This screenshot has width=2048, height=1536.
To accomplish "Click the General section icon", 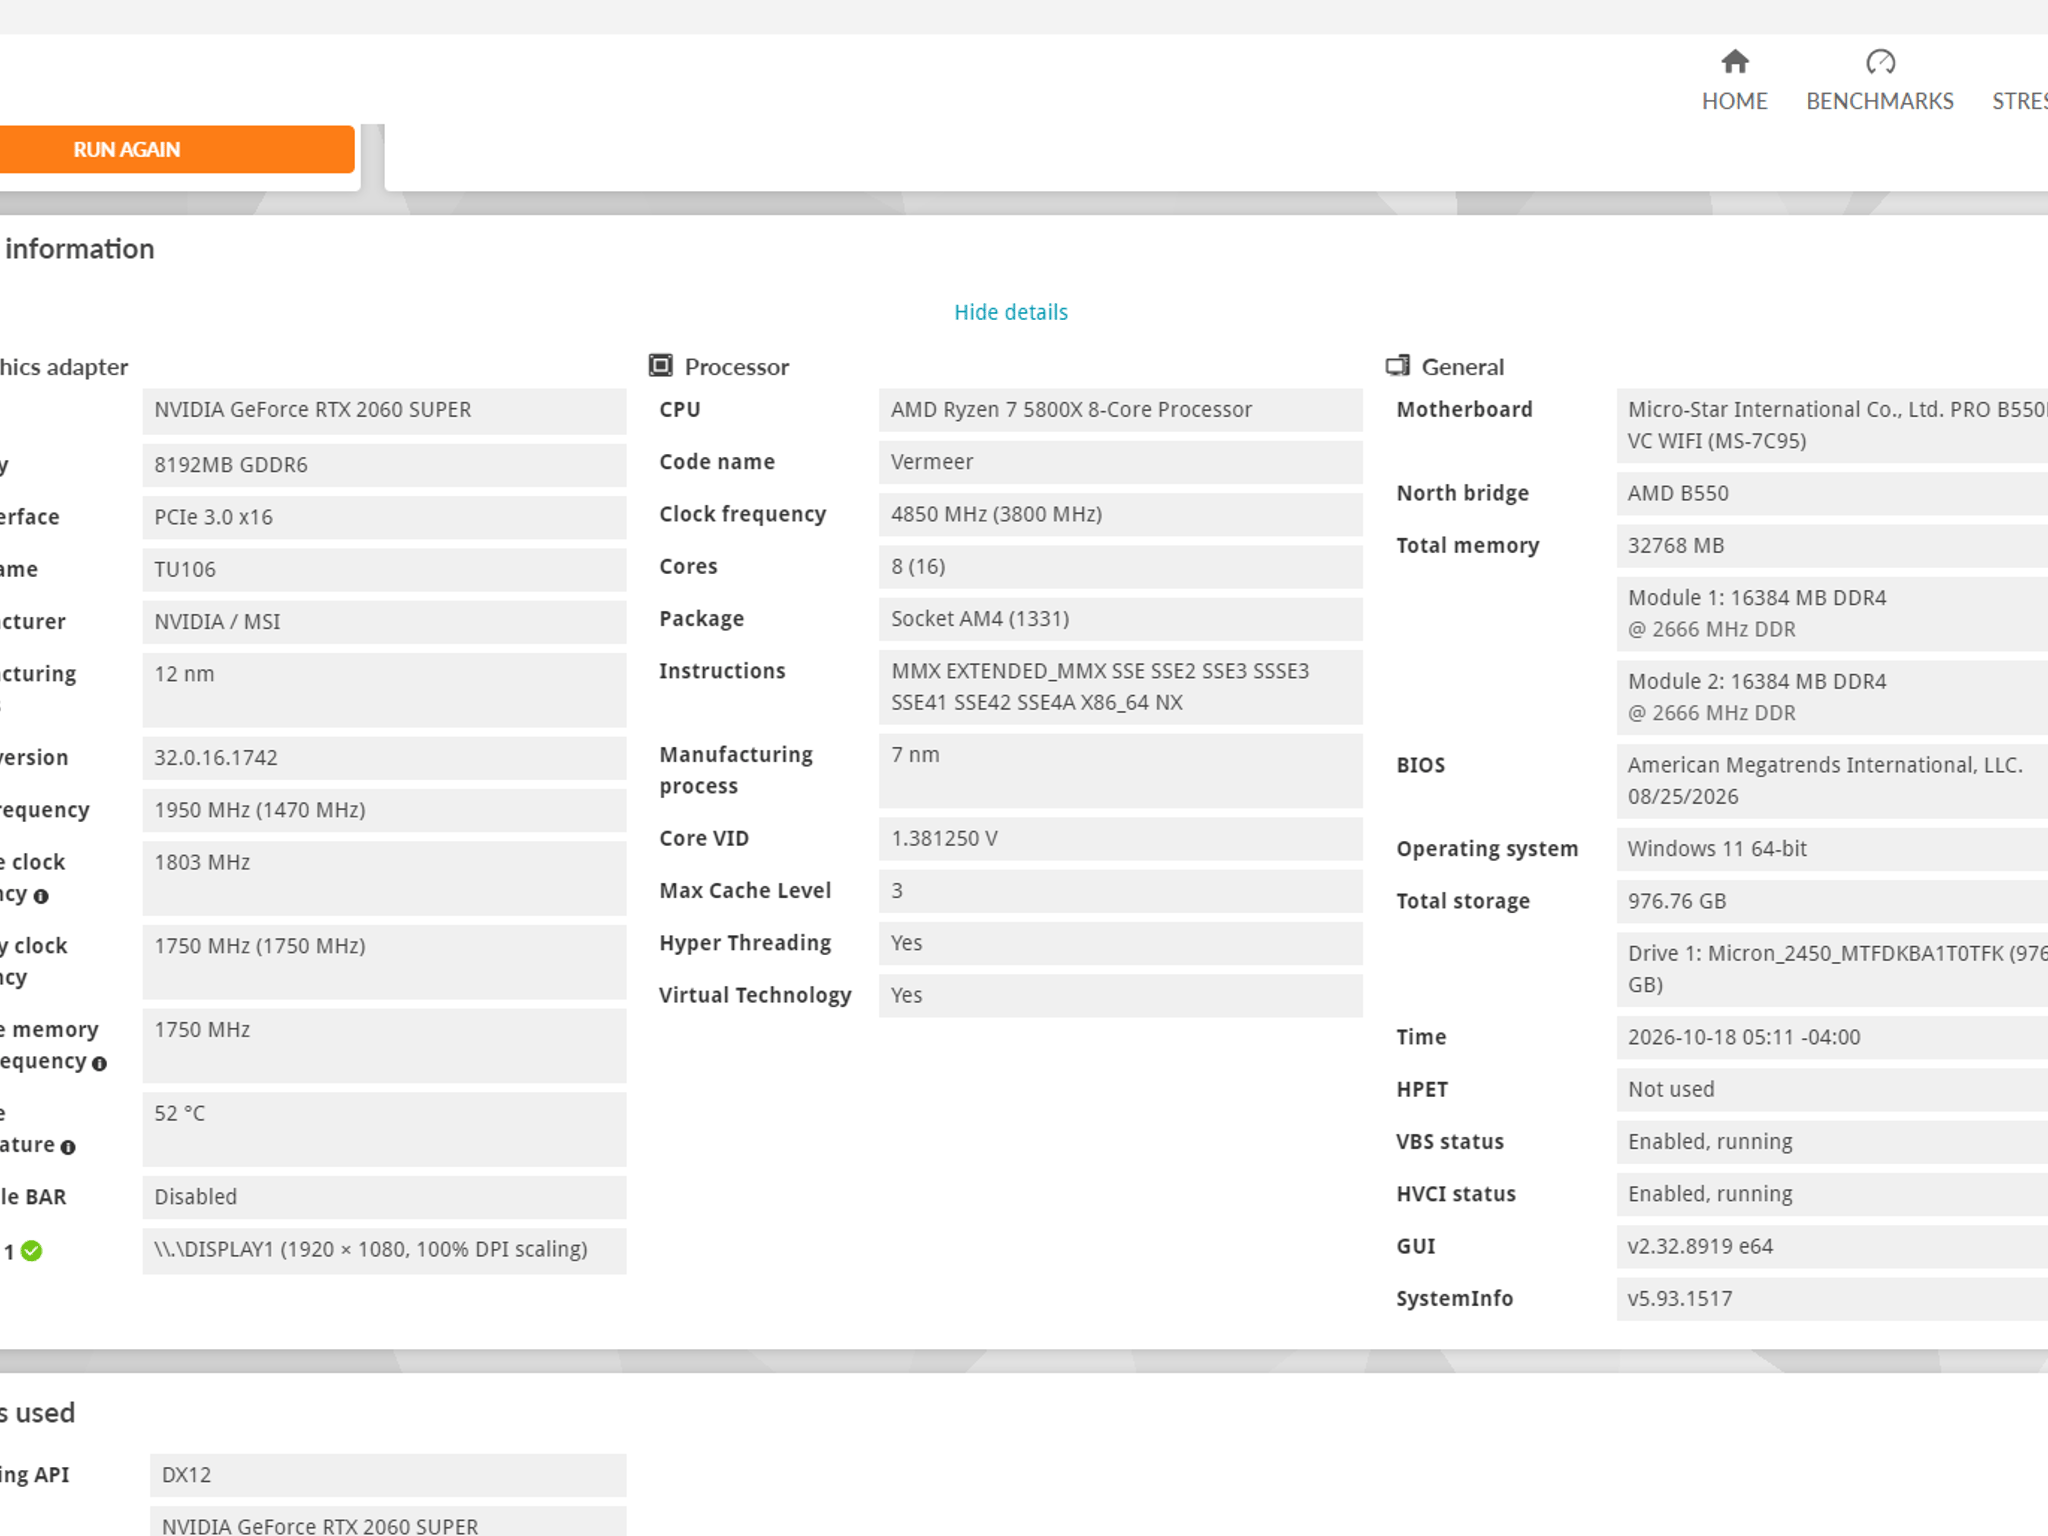I will (1397, 366).
